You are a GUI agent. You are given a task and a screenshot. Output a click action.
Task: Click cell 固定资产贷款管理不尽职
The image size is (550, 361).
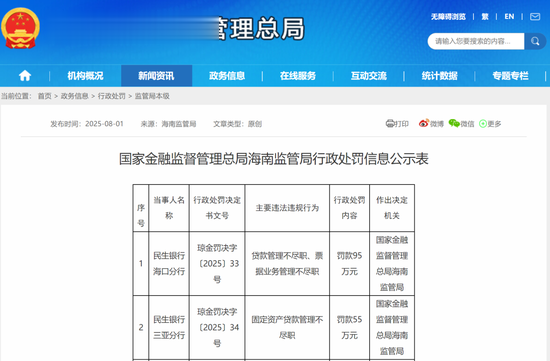(287, 327)
